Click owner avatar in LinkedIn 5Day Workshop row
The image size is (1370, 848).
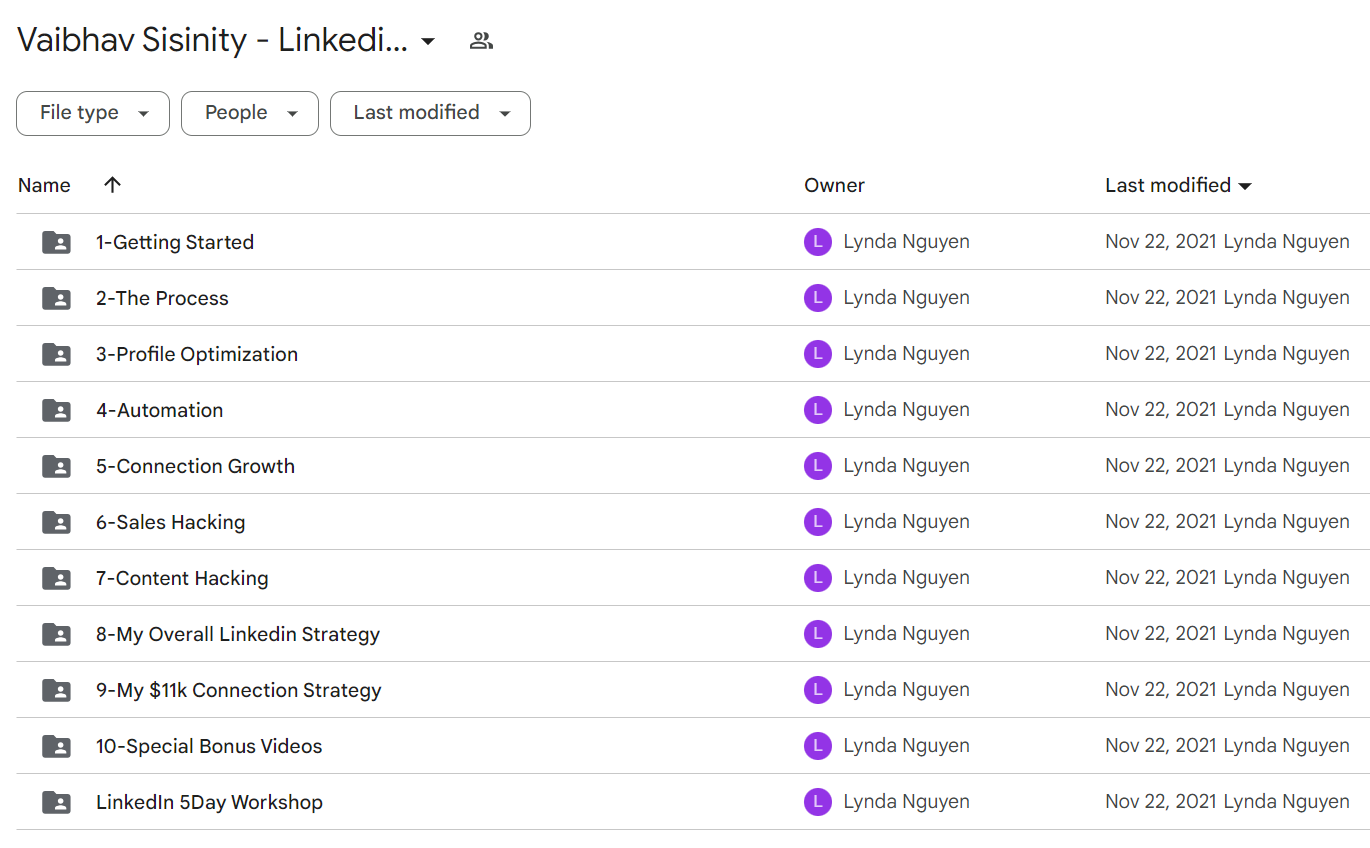[x=818, y=802]
